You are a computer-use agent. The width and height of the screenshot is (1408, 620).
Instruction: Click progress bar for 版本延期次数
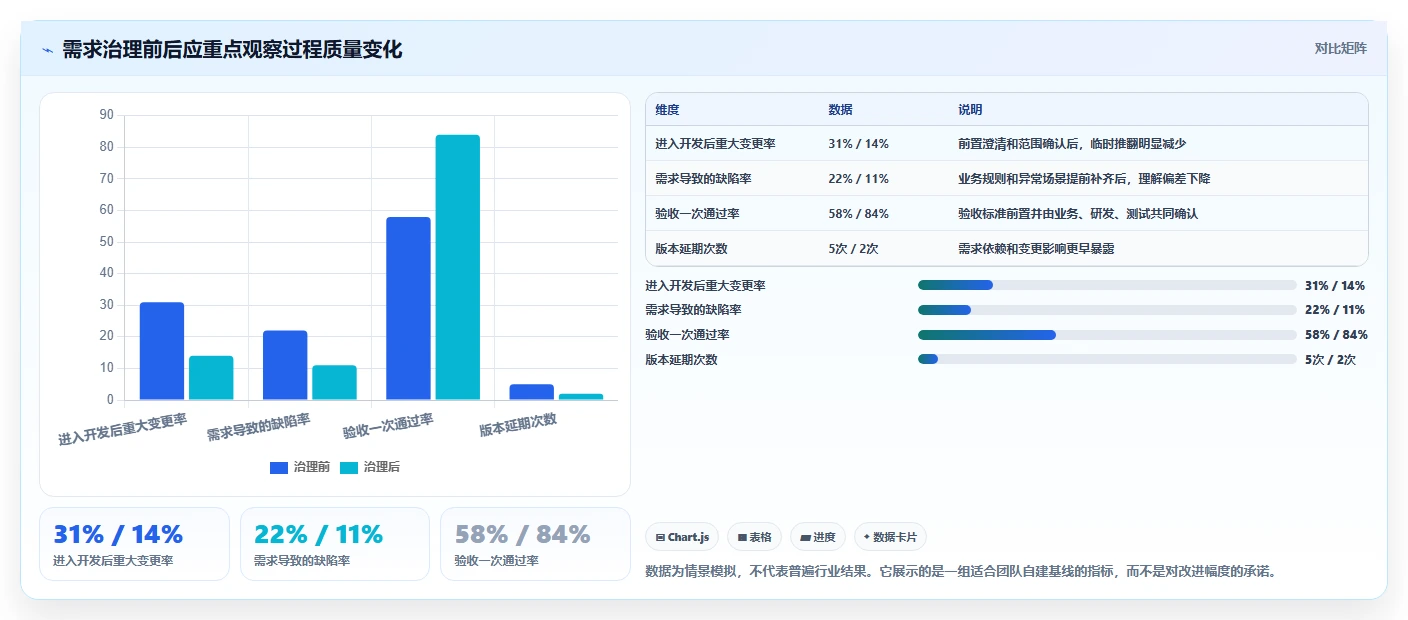[1107, 359]
